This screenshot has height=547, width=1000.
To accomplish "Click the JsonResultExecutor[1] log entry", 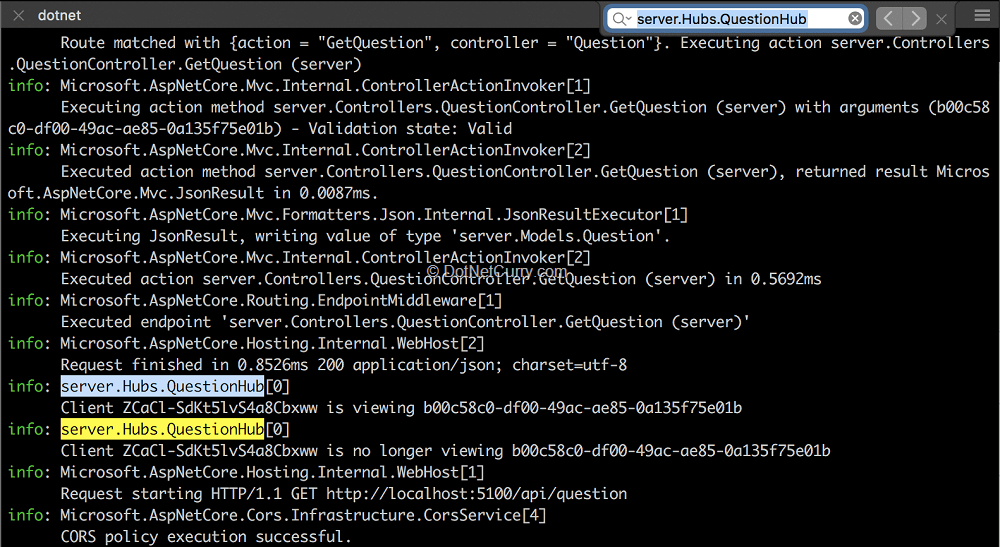I will click(x=374, y=215).
